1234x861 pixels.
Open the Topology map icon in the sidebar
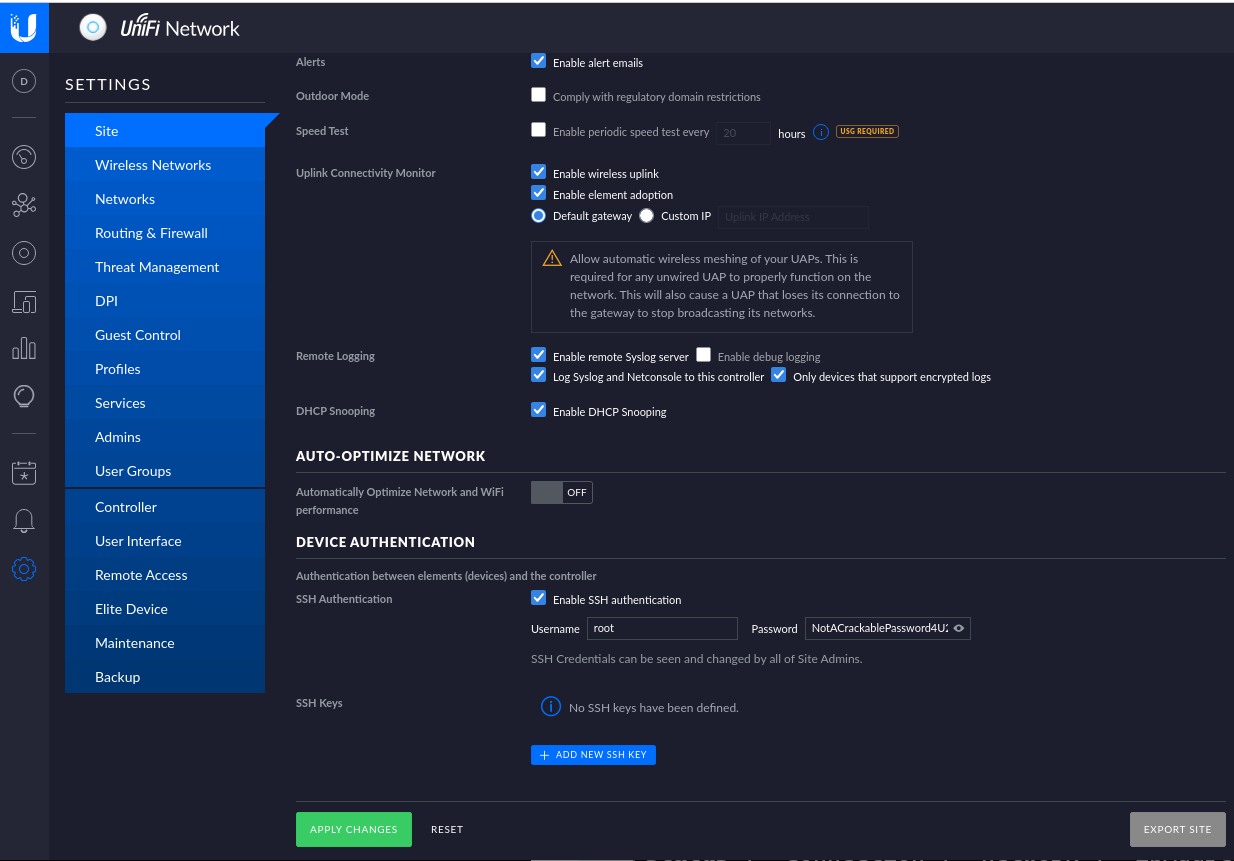pyautogui.click(x=24, y=205)
